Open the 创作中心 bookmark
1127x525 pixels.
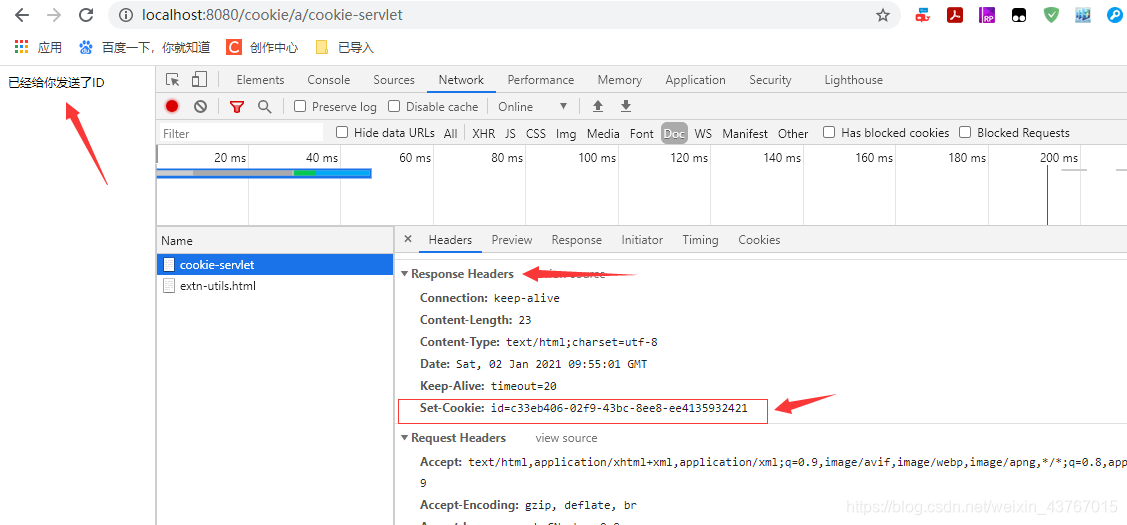coord(262,47)
